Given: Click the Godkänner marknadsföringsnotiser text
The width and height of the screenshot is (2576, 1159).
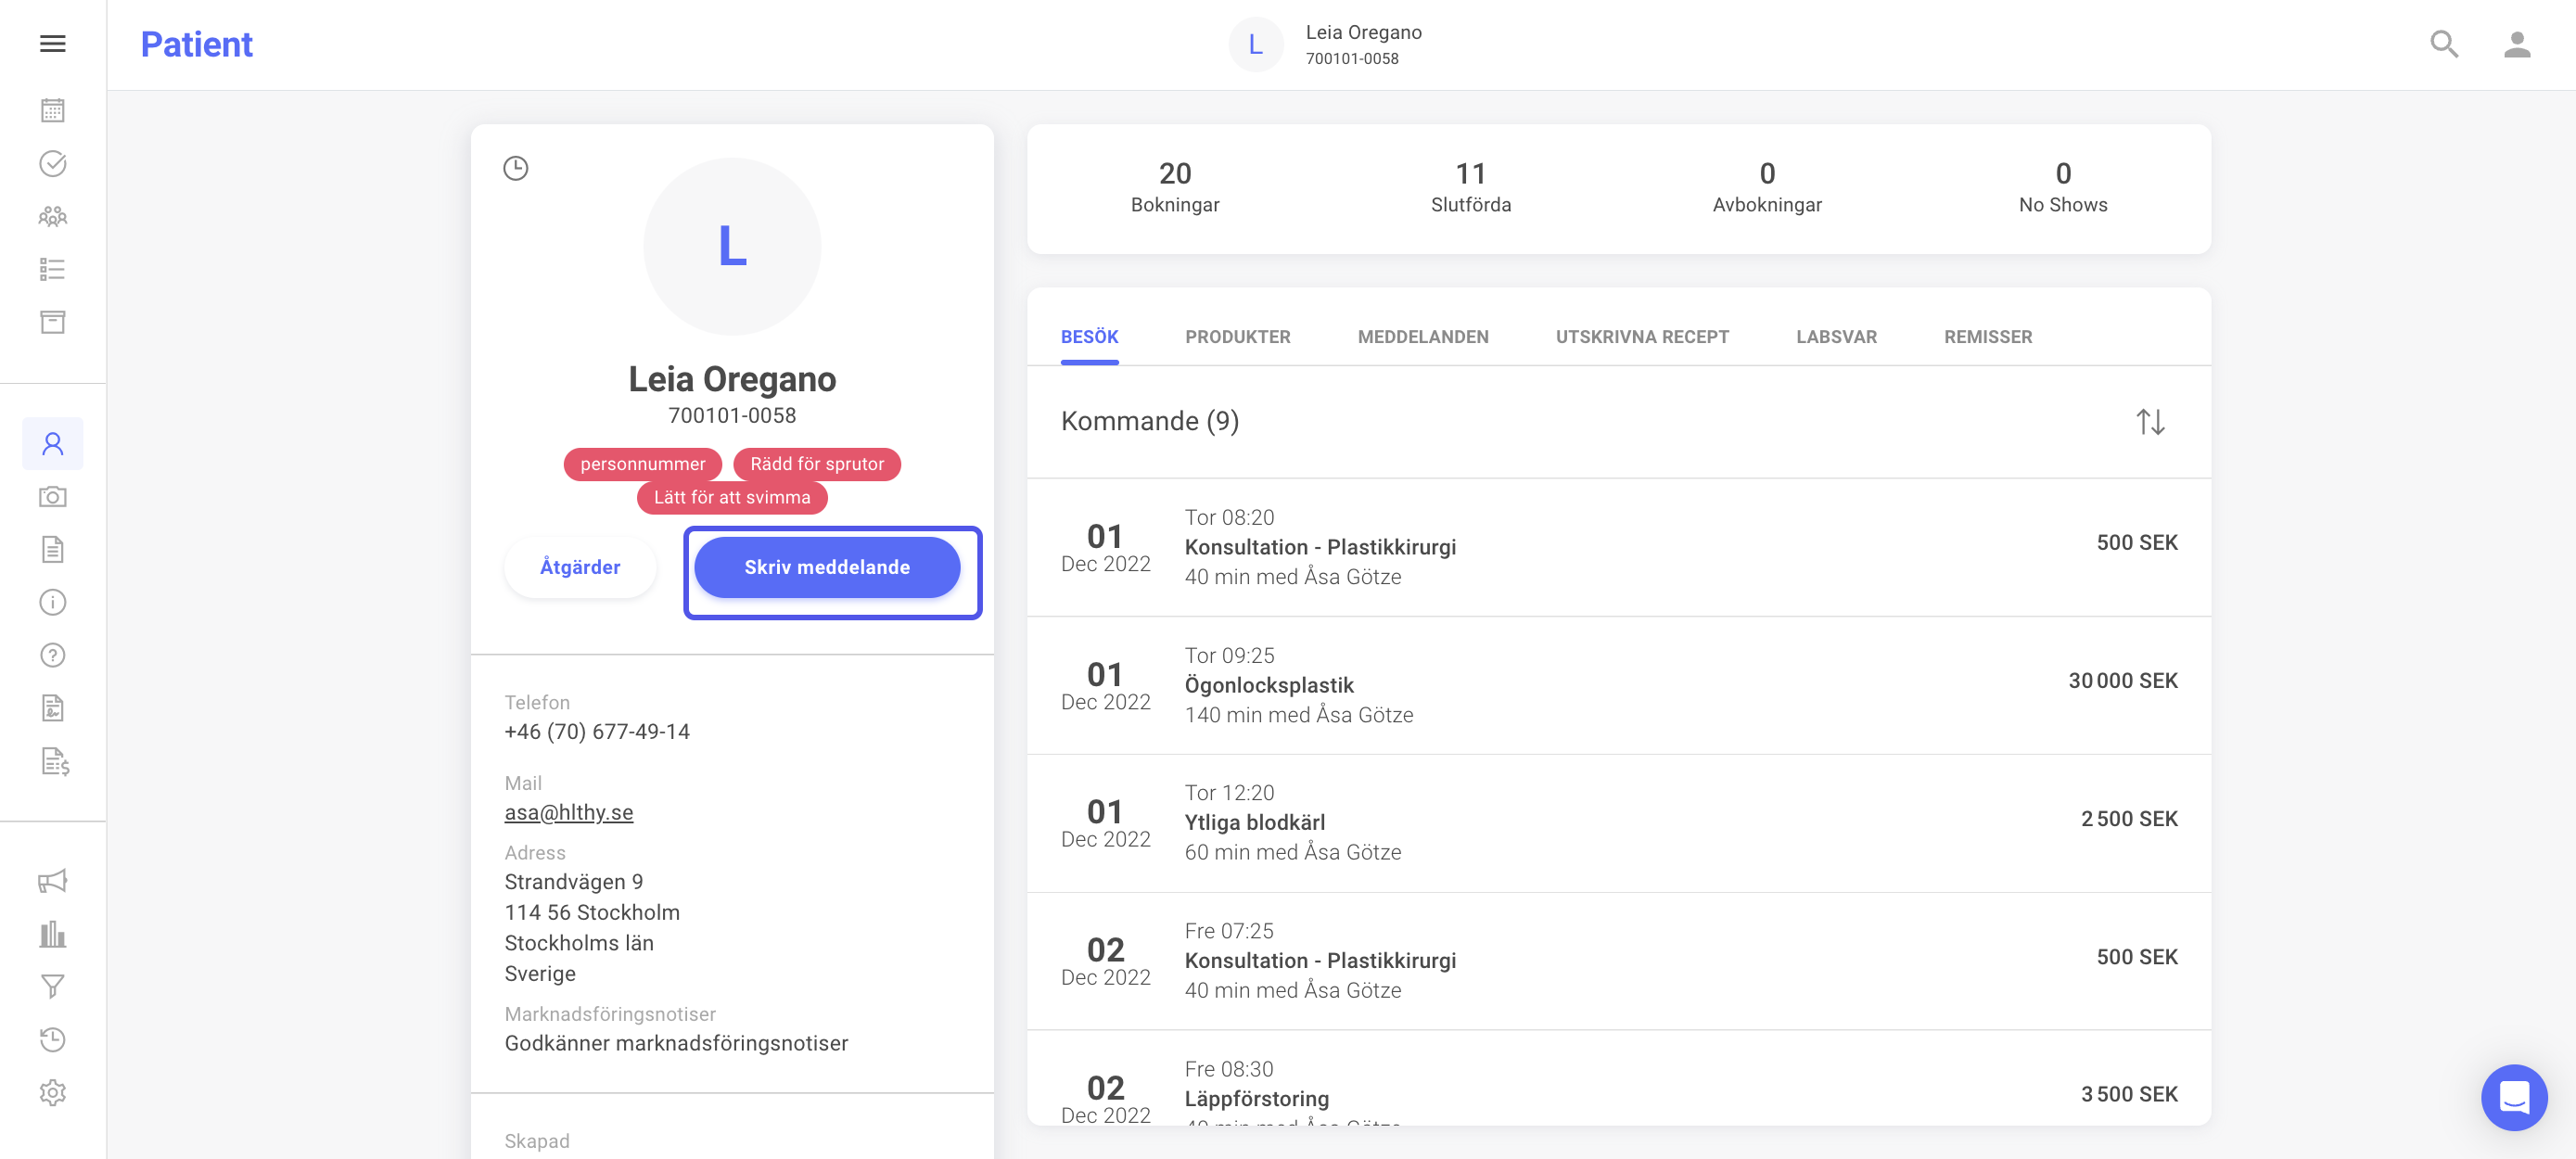Looking at the screenshot, I should click(676, 1043).
